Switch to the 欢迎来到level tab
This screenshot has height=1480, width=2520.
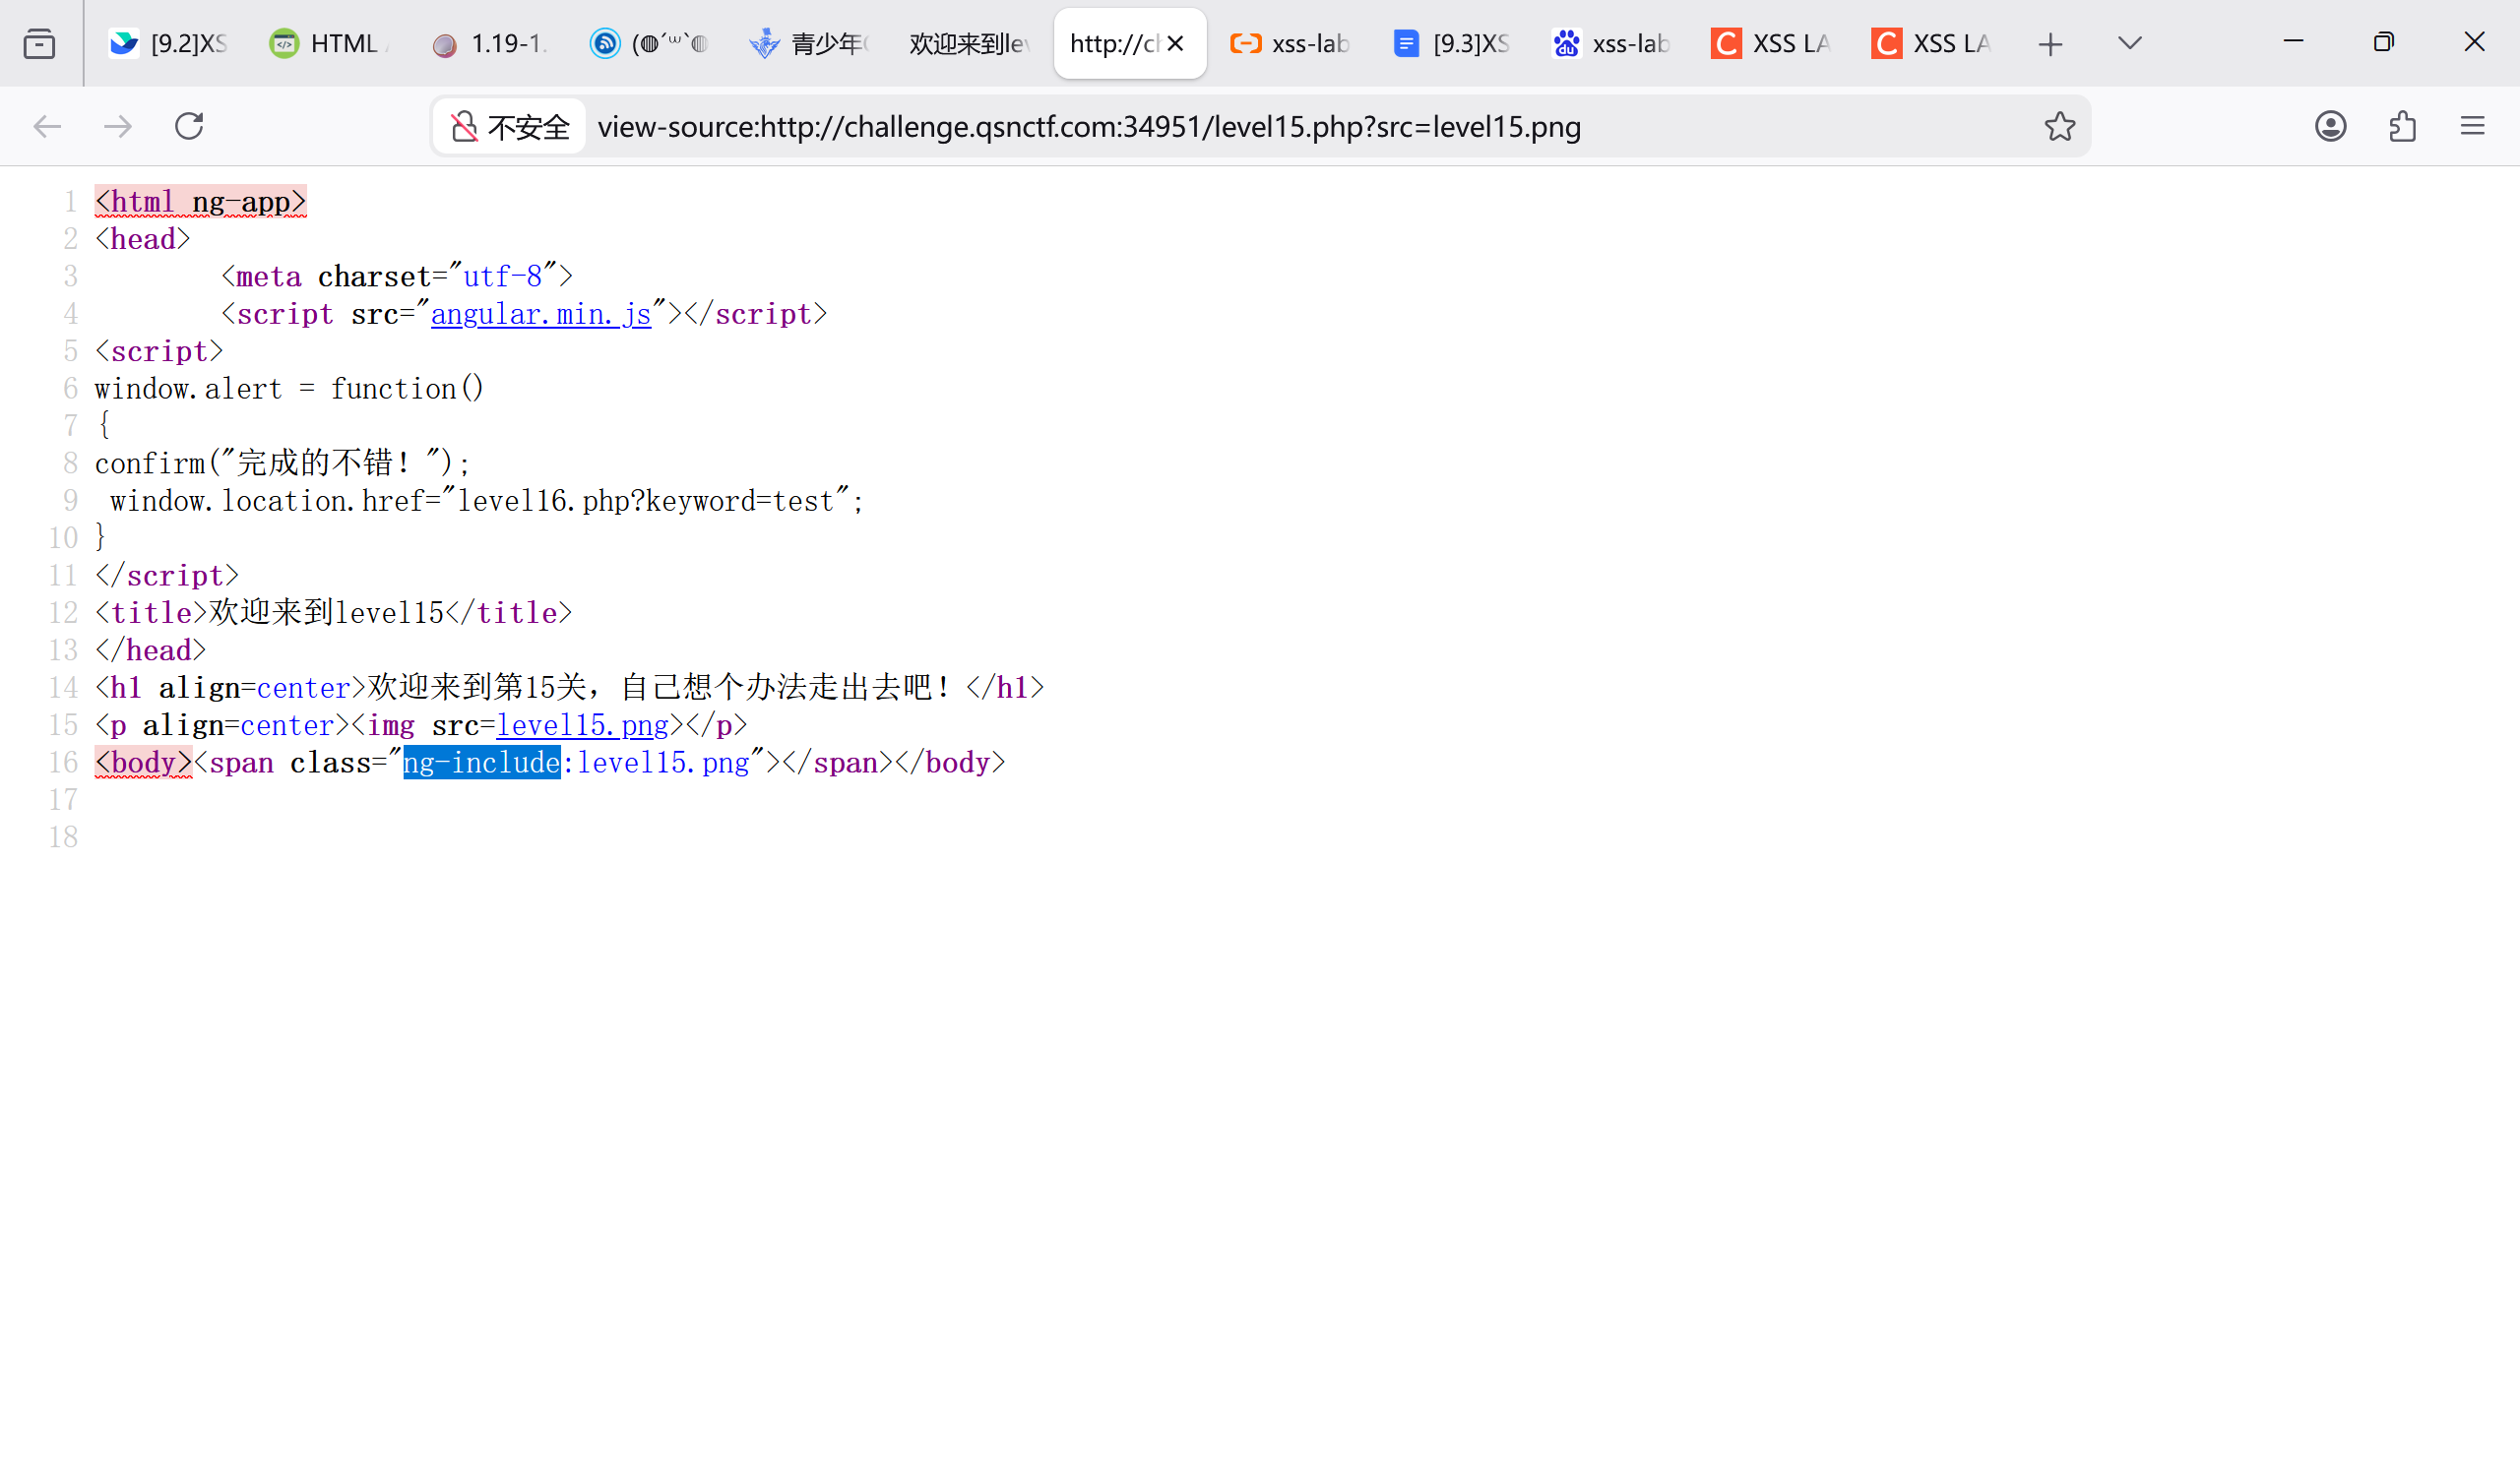[967, 43]
